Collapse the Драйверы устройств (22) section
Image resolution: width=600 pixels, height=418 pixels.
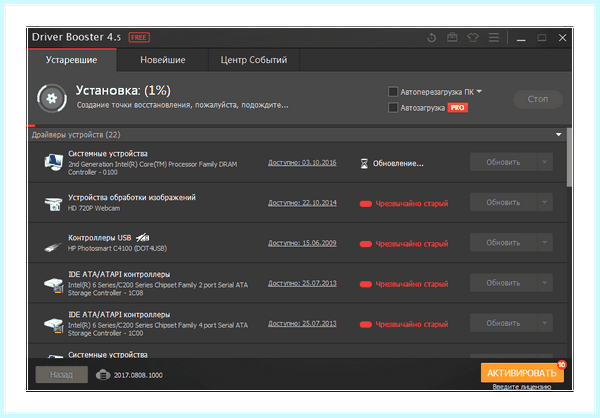(558, 135)
